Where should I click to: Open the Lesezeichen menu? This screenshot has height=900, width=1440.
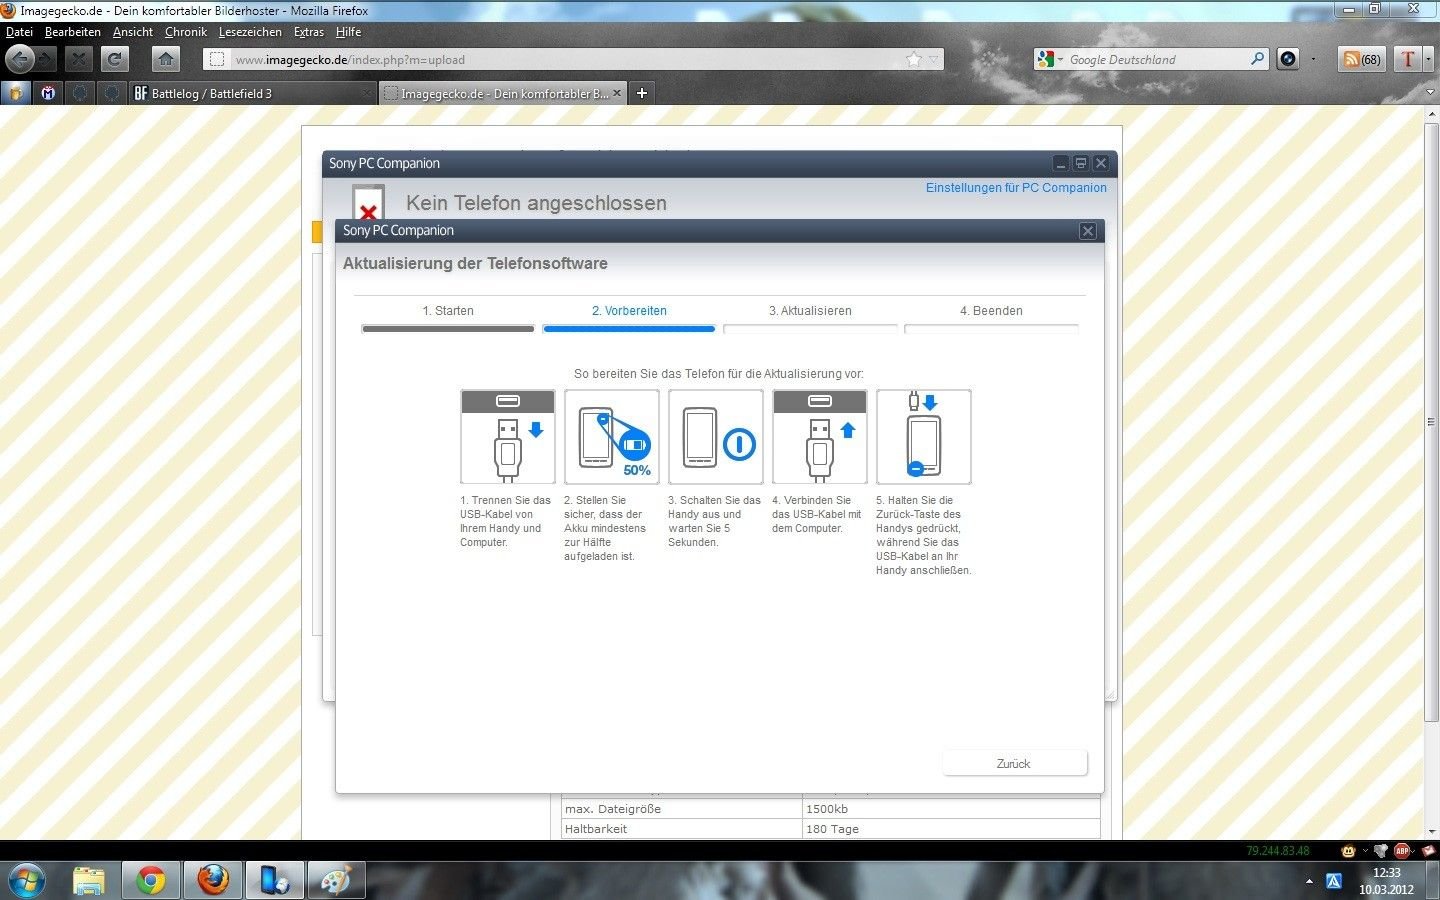coord(250,32)
